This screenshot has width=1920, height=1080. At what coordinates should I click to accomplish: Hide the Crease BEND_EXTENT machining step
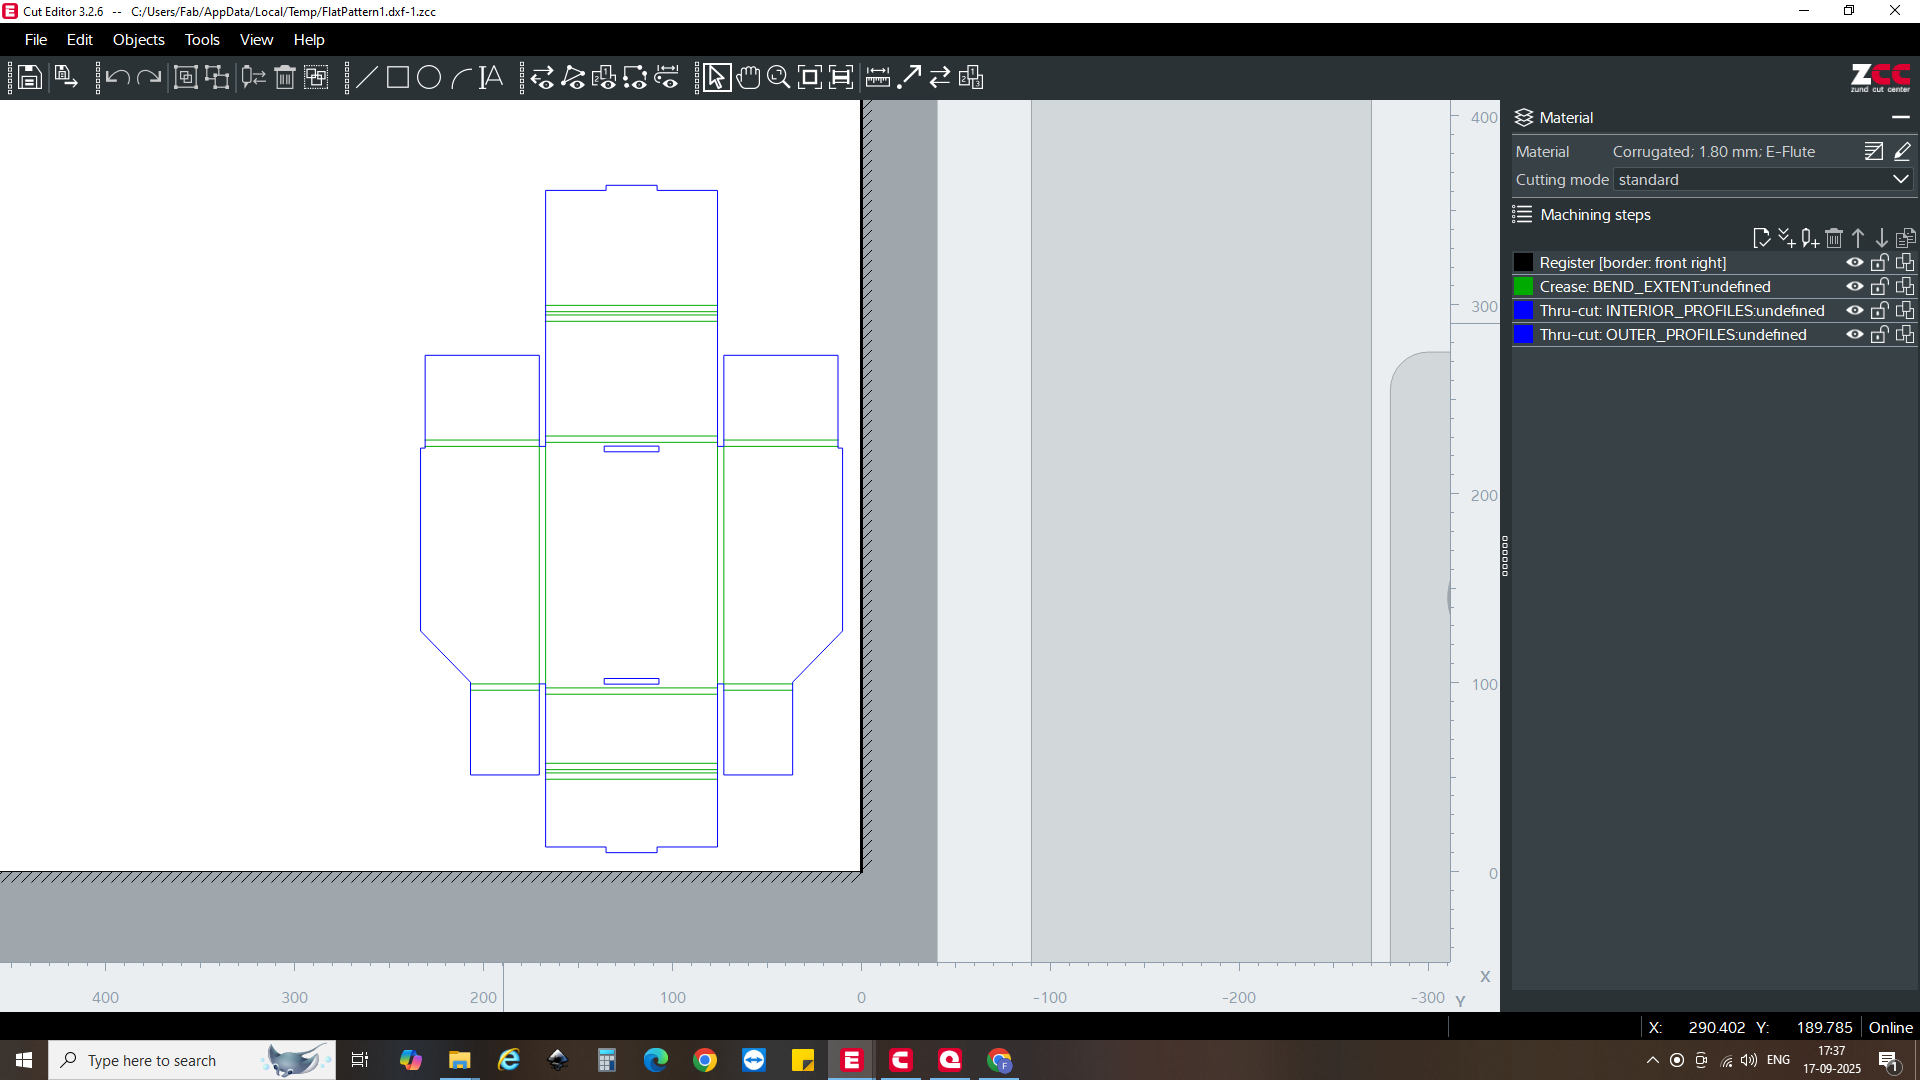click(1854, 287)
